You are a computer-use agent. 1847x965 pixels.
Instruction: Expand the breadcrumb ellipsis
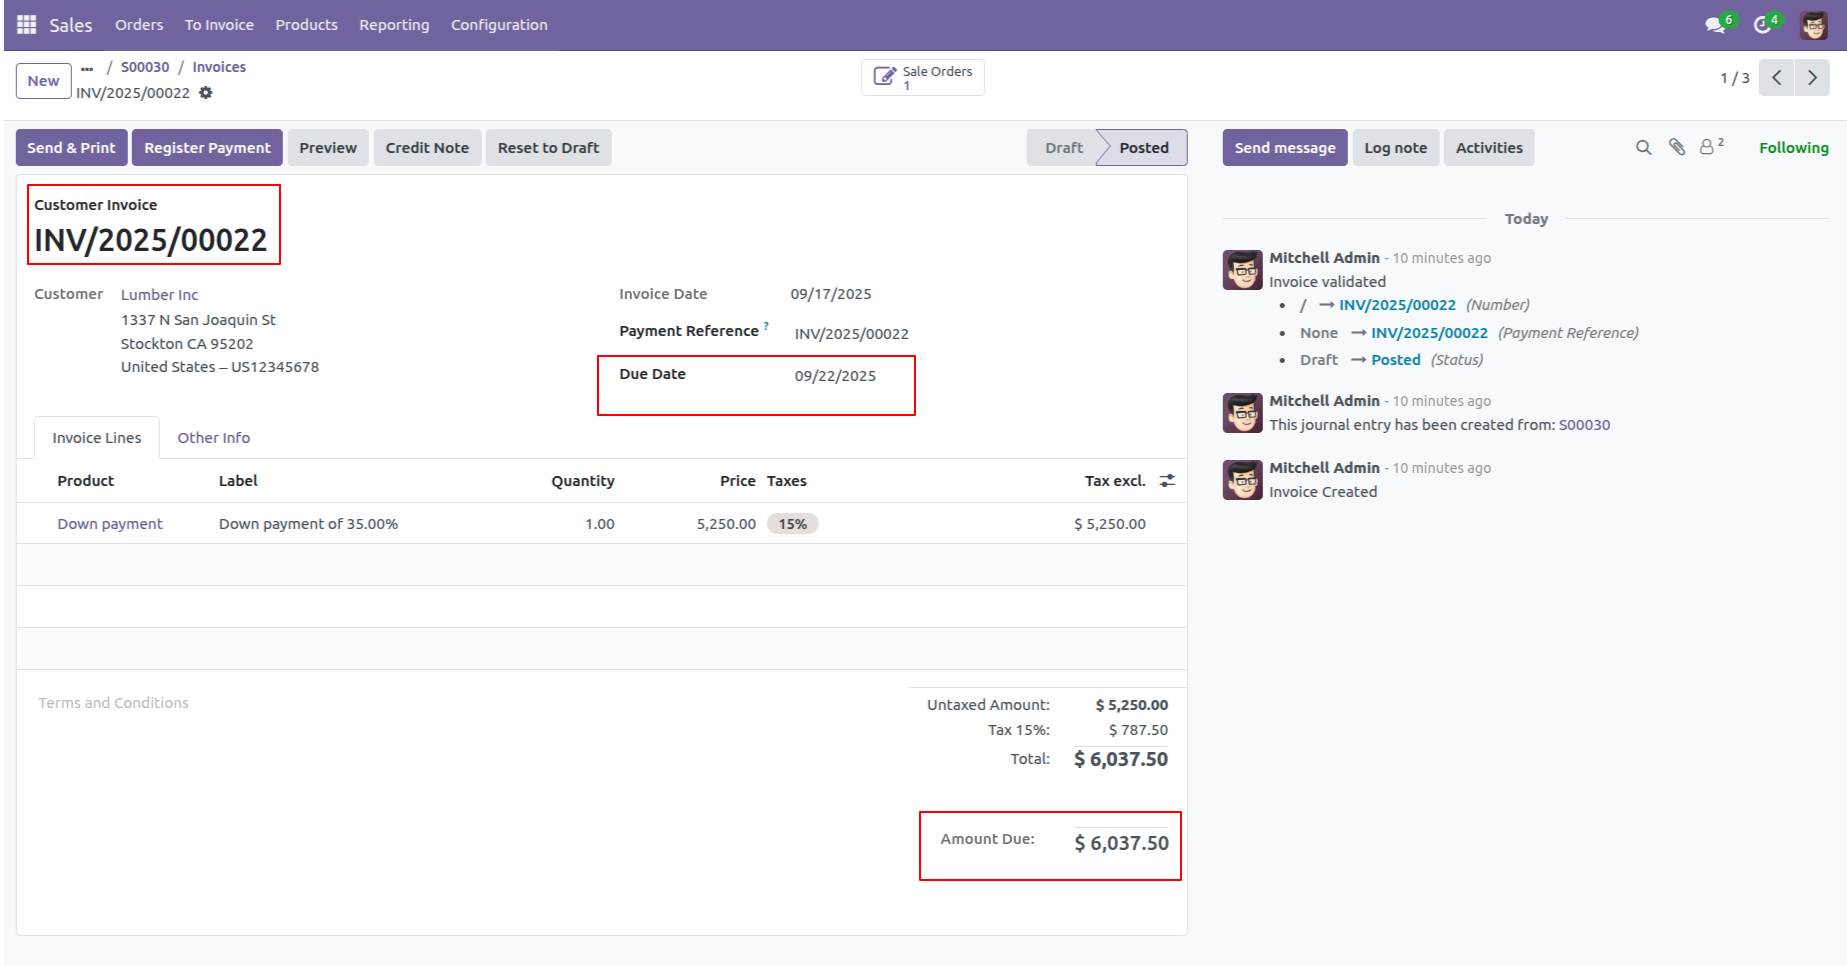(87, 68)
